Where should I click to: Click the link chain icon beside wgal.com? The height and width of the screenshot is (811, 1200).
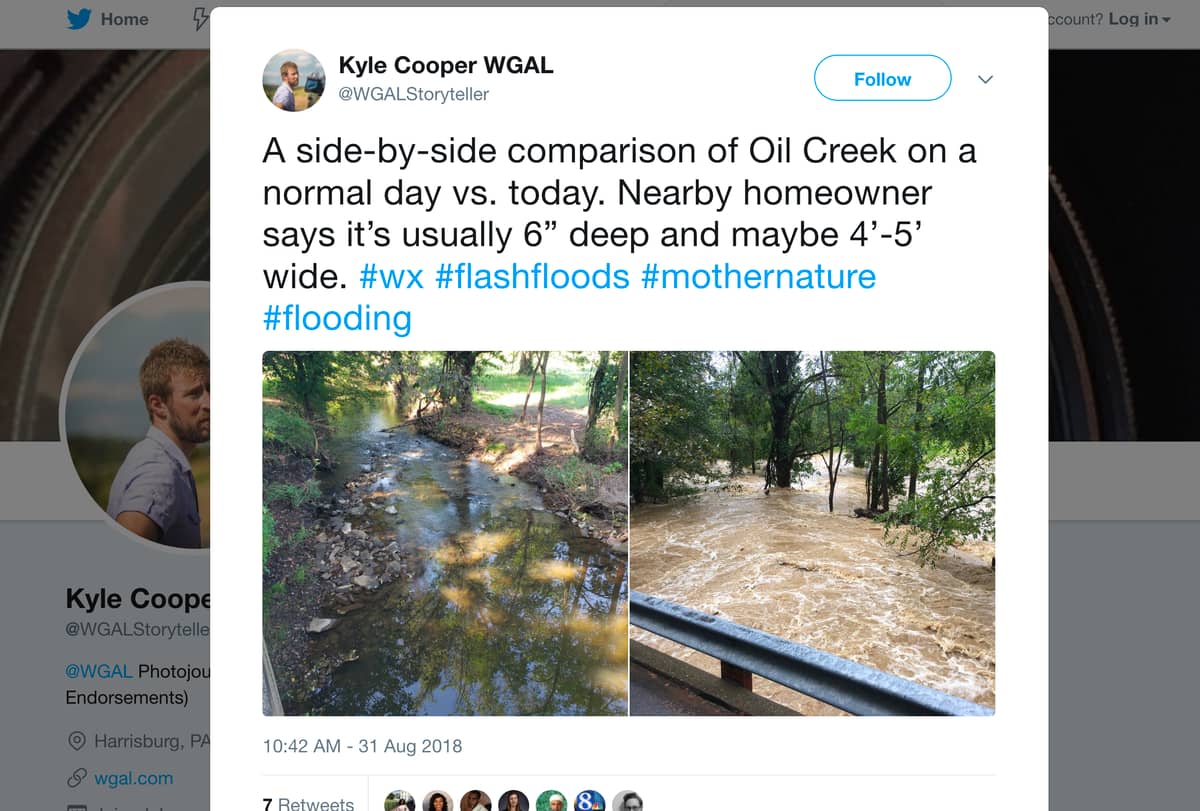coord(75,778)
